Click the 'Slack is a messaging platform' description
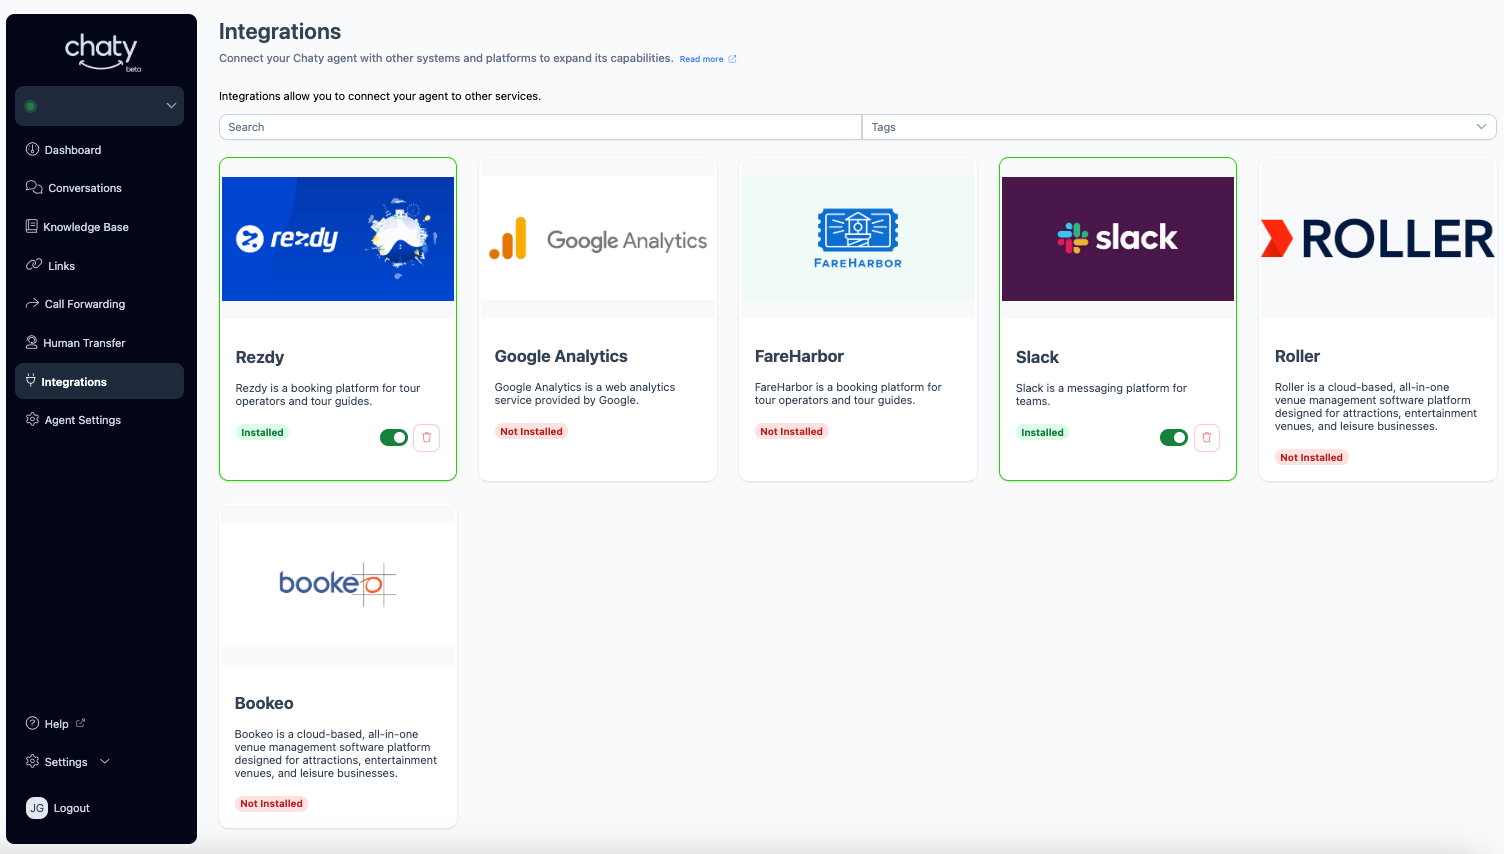This screenshot has height=854, width=1504. pyautogui.click(x=1101, y=394)
